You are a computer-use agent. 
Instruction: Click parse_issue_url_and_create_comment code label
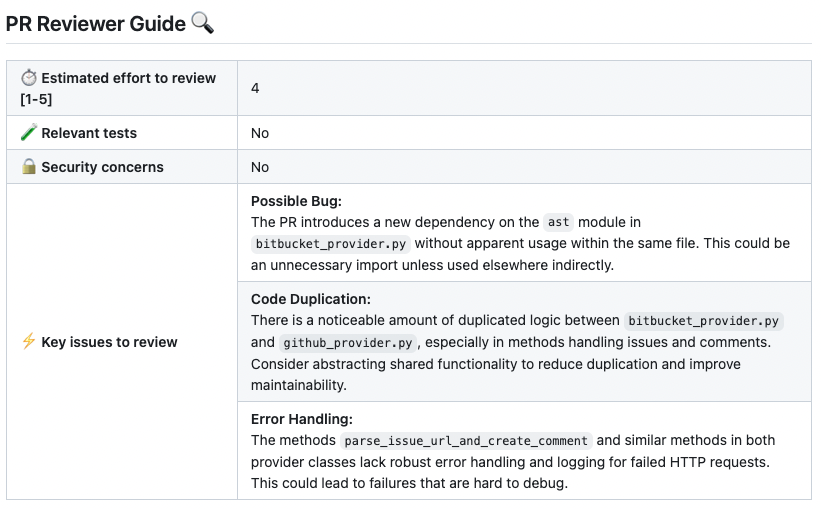tap(466, 441)
